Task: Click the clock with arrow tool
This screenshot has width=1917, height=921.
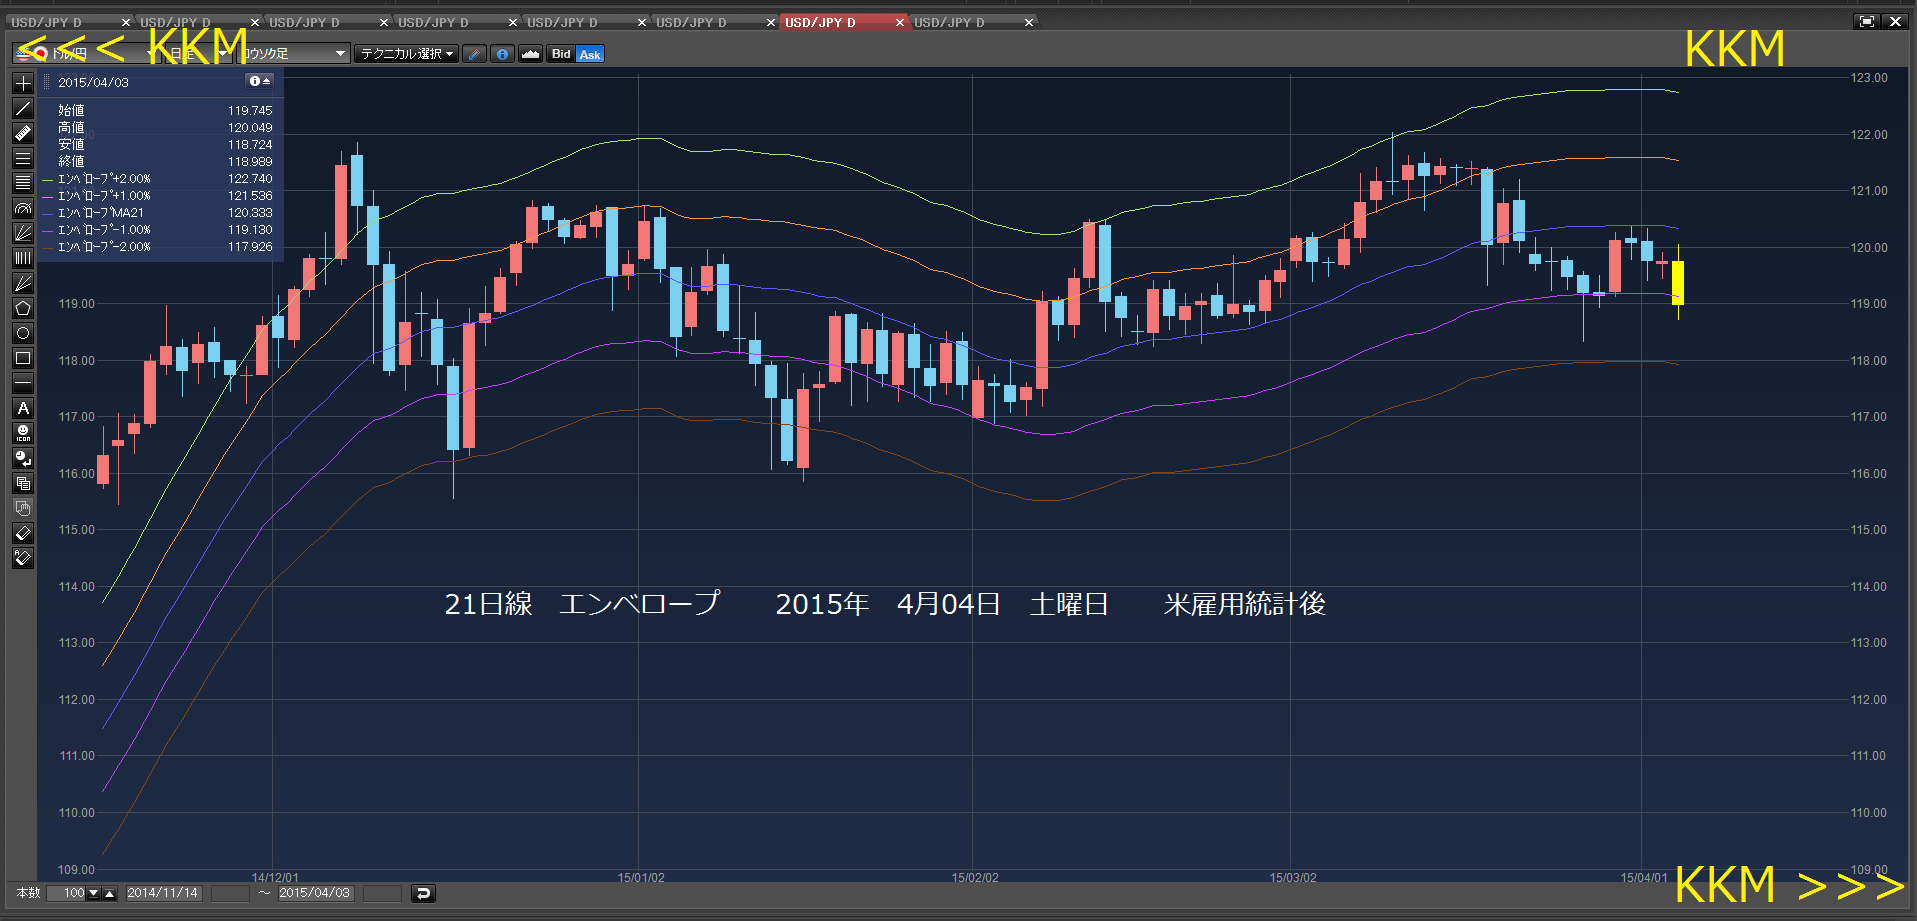Action: pyautogui.click(x=23, y=458)
